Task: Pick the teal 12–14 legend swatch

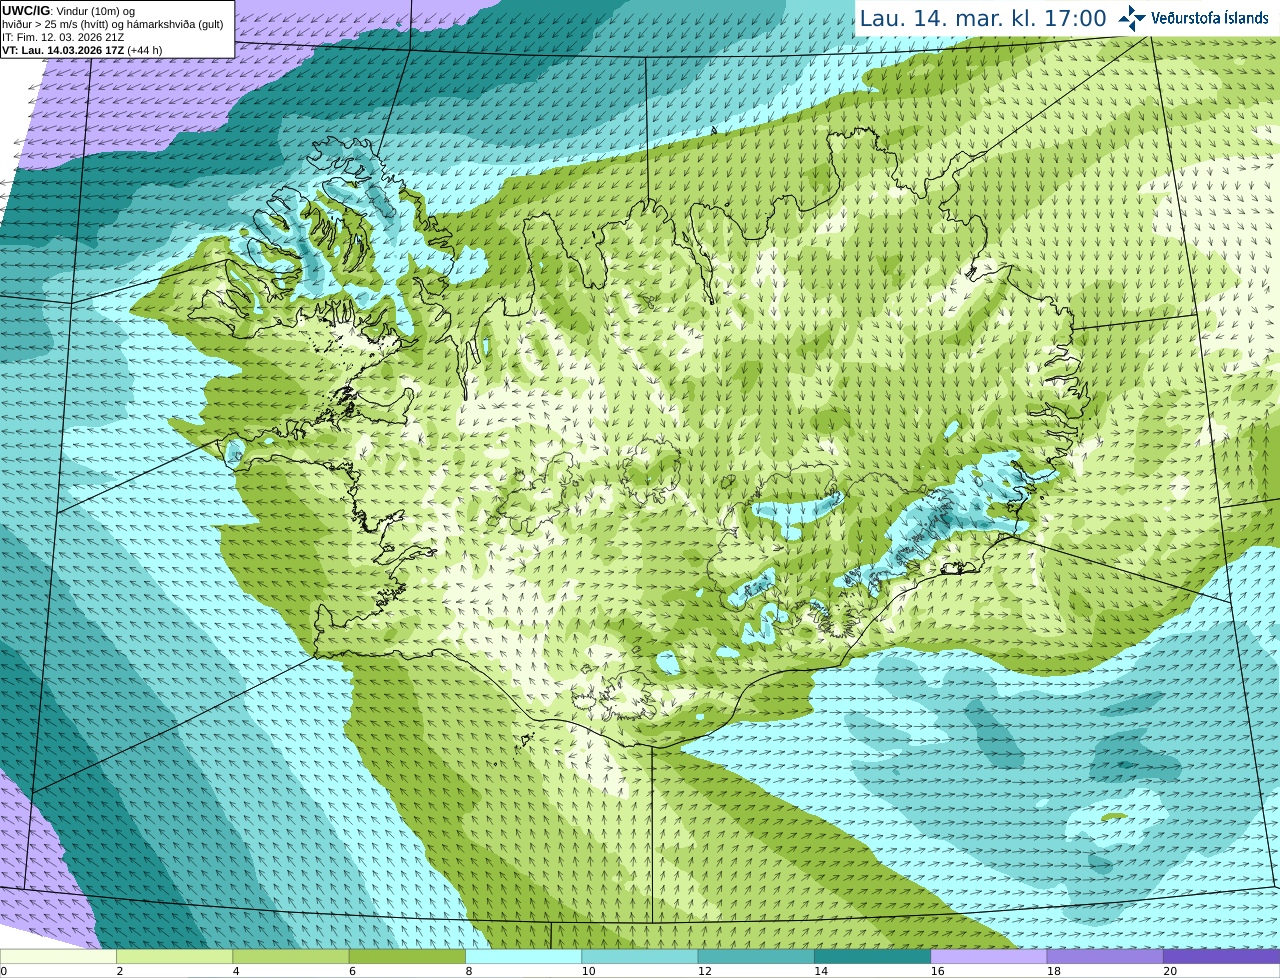Action: point(756,956)
